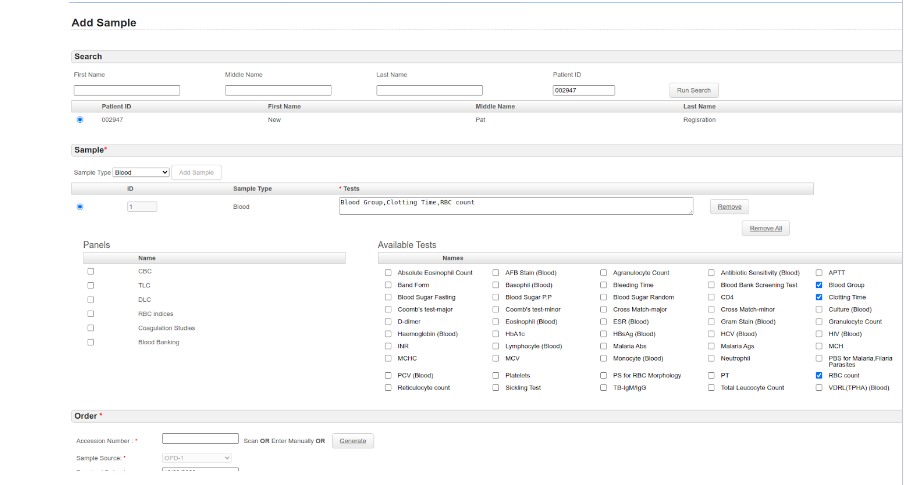Click the Middle Name search field
The height and width of the screenshot is (485, 904).
tap(278, 91)
